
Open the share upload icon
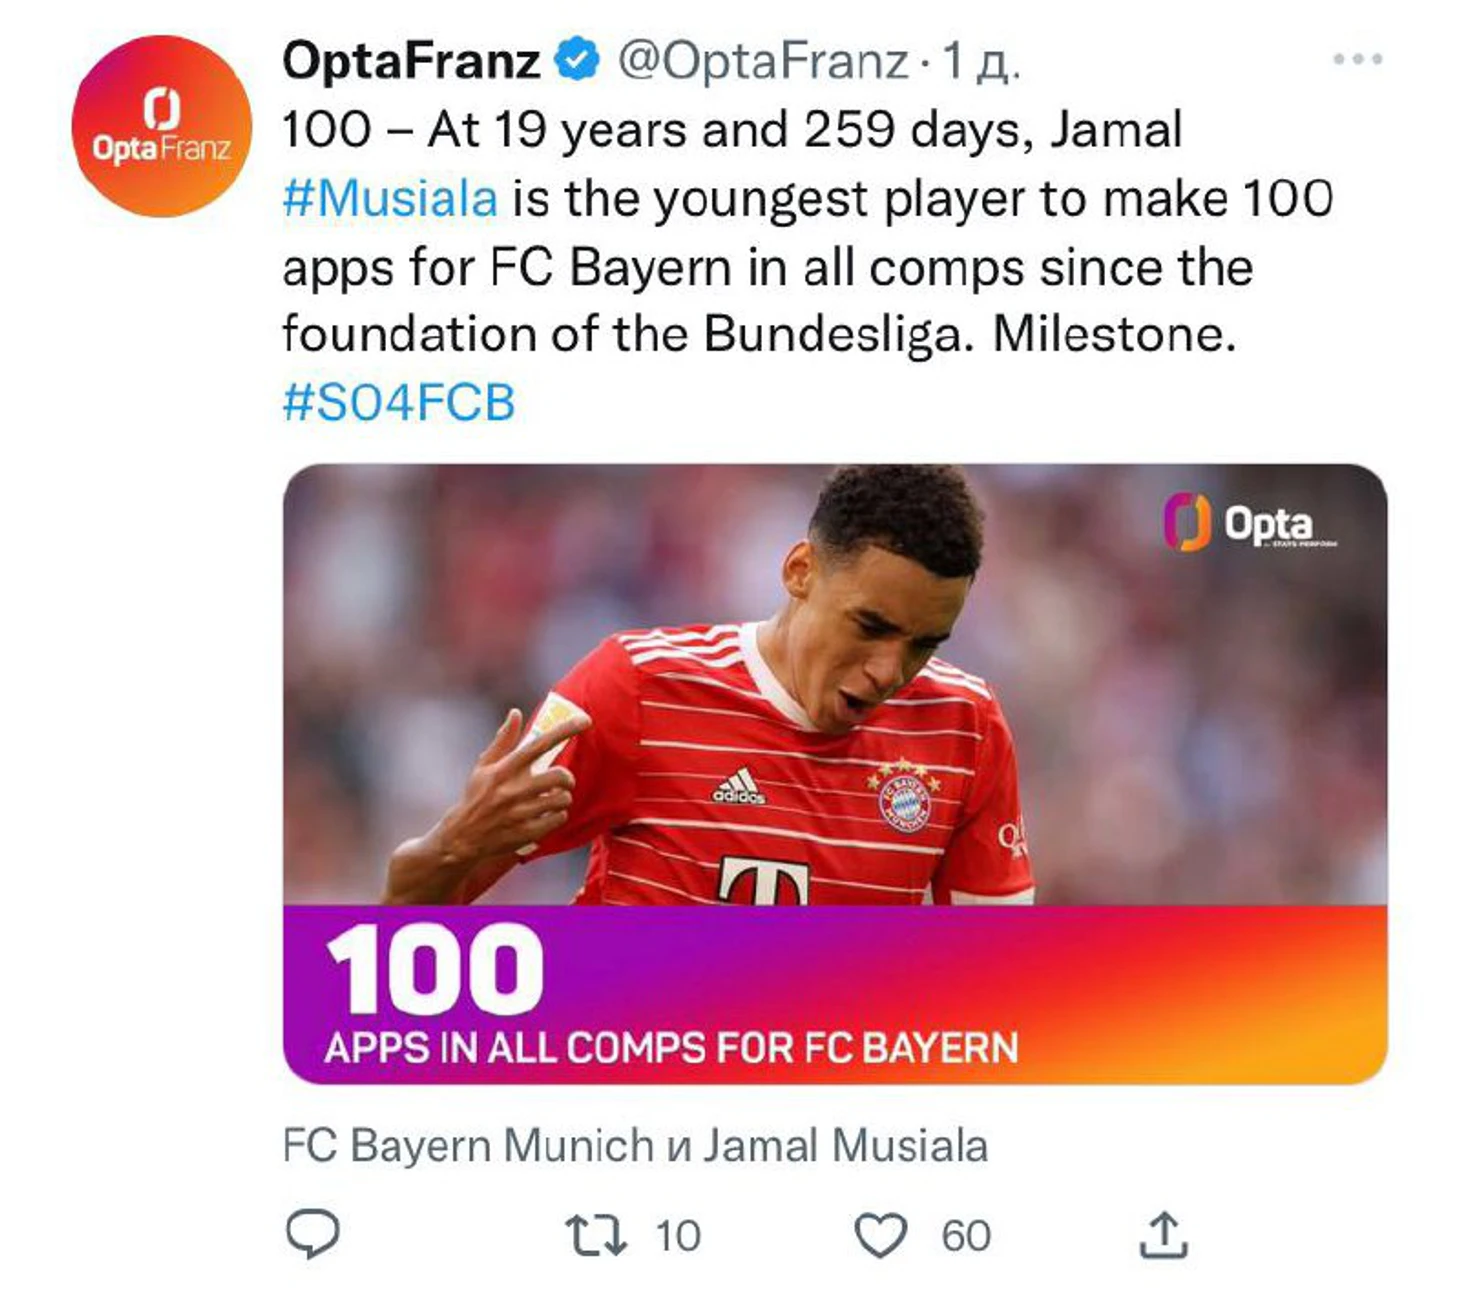click(x=1163, y=1234)
